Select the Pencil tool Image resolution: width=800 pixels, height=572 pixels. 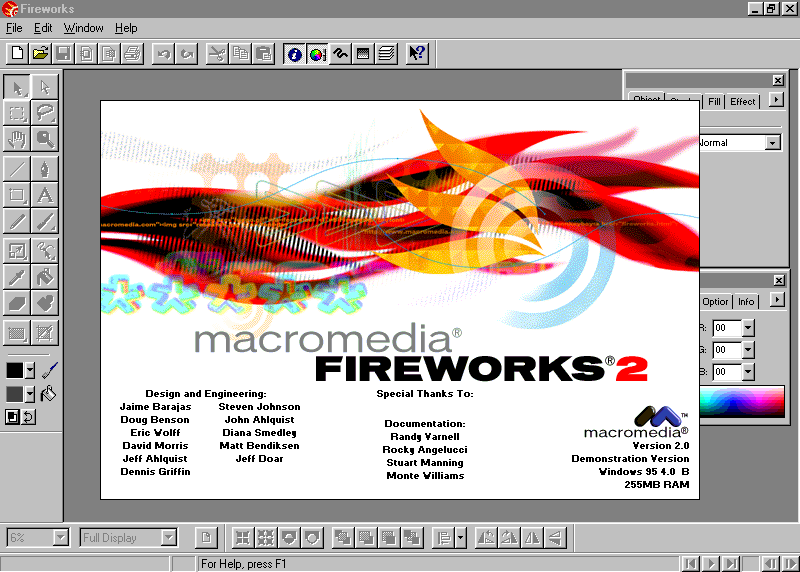point(17,221)
